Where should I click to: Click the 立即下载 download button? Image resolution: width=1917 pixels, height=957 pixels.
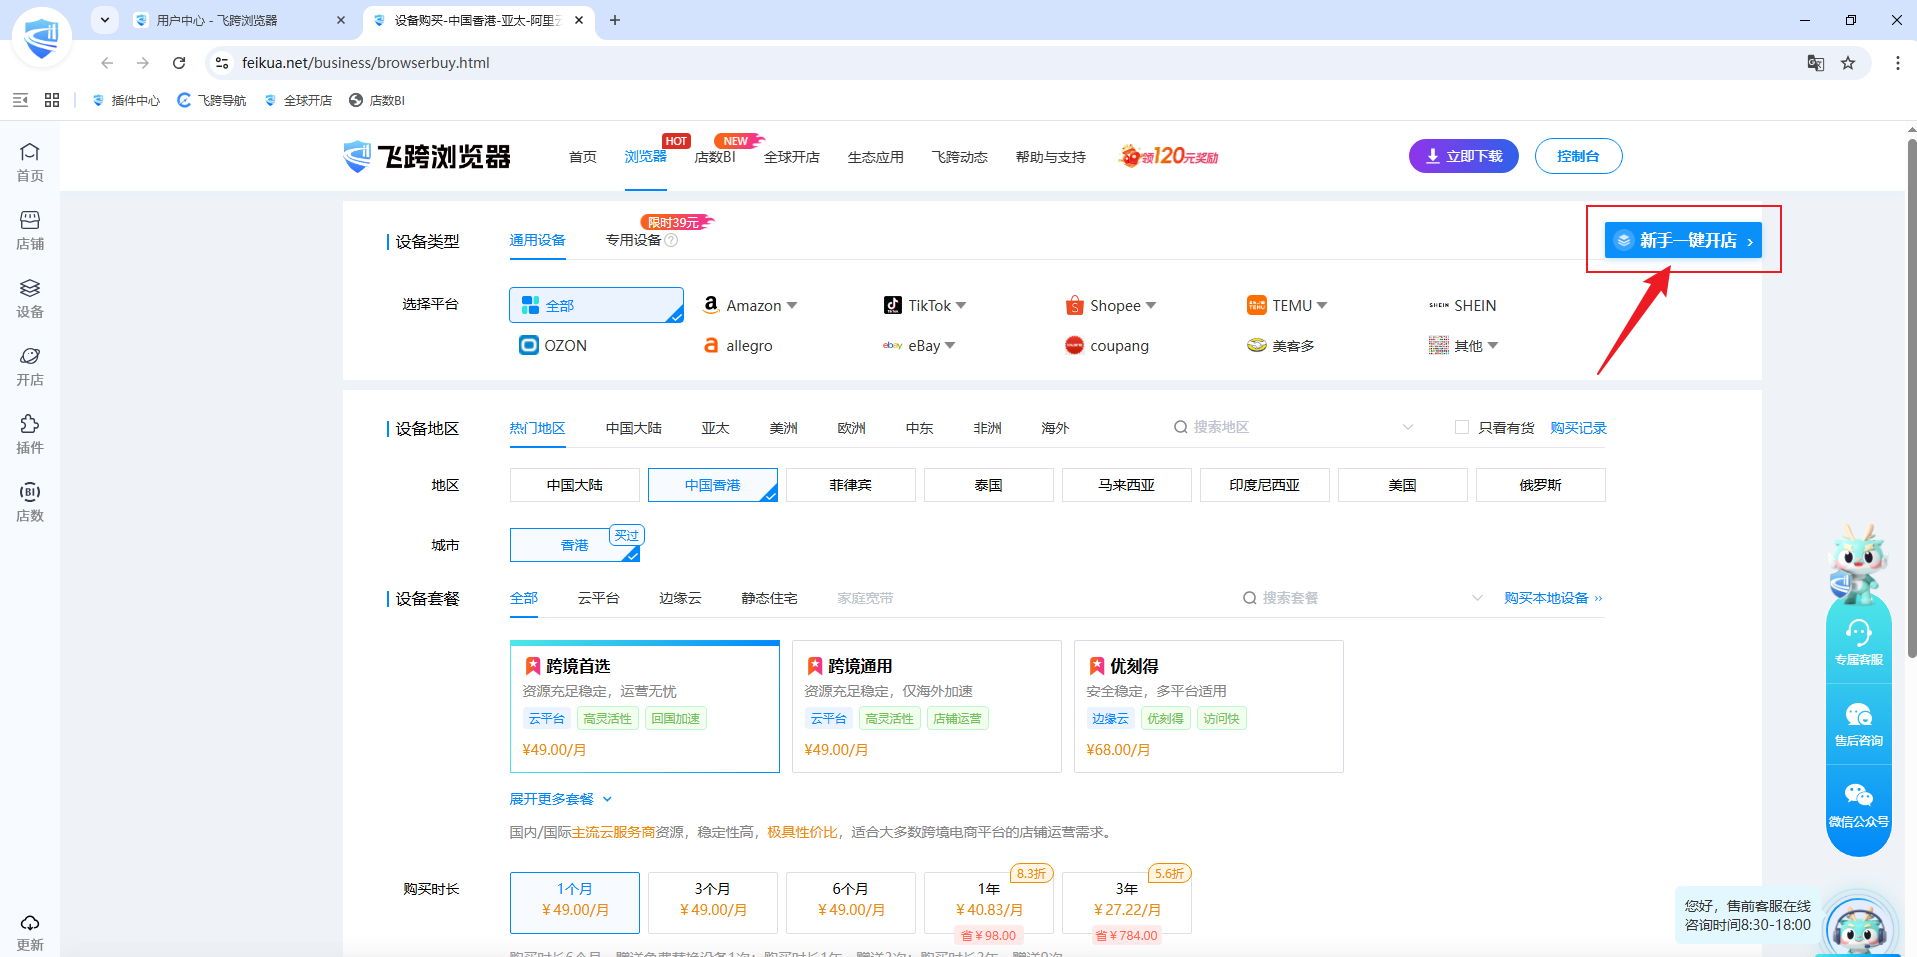click(1464, 156)
